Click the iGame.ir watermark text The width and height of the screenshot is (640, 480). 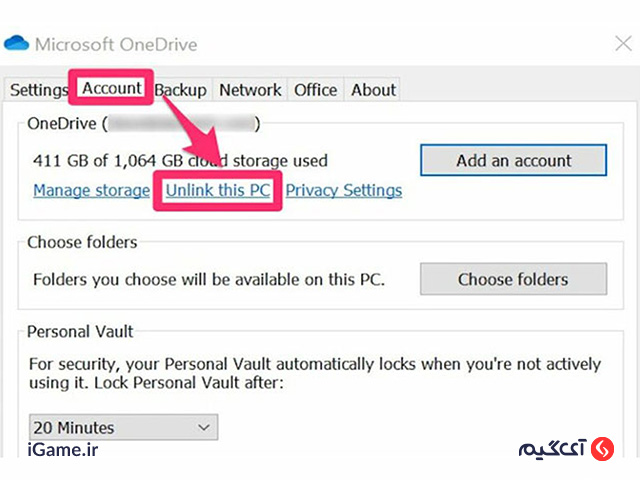63,450
